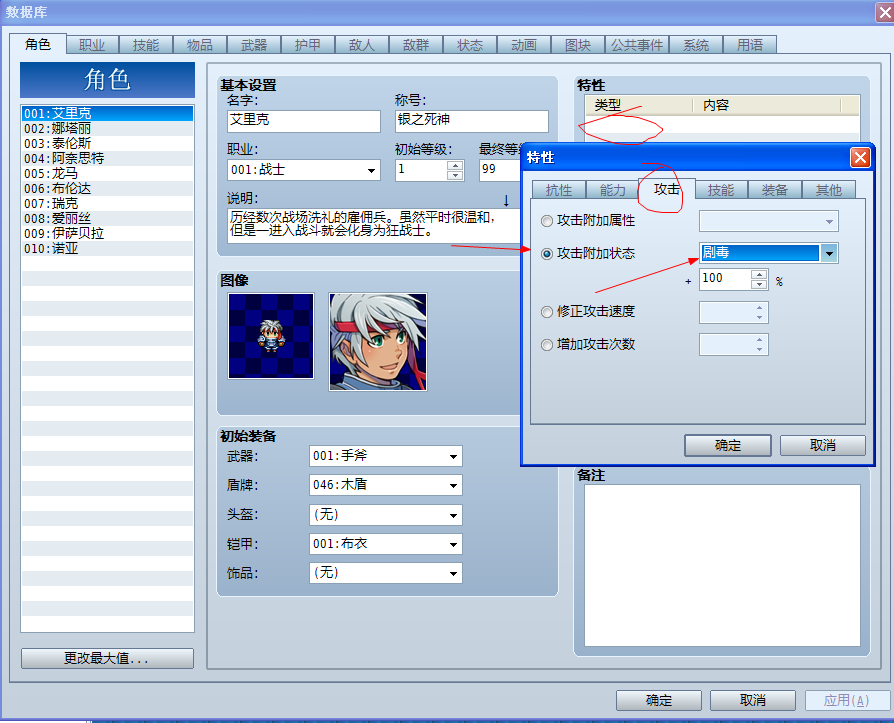The width and height of the screenshot is (894, 723).
Task: Select actor 005:龙马 in the list
Action: click(107, 173)
